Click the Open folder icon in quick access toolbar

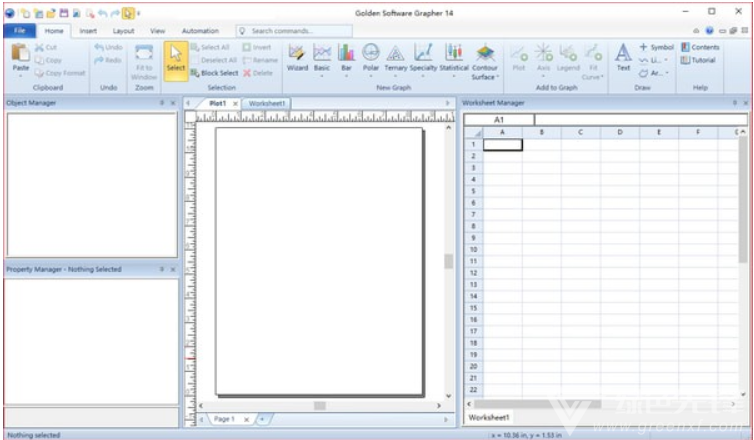[x=51, y=13]
